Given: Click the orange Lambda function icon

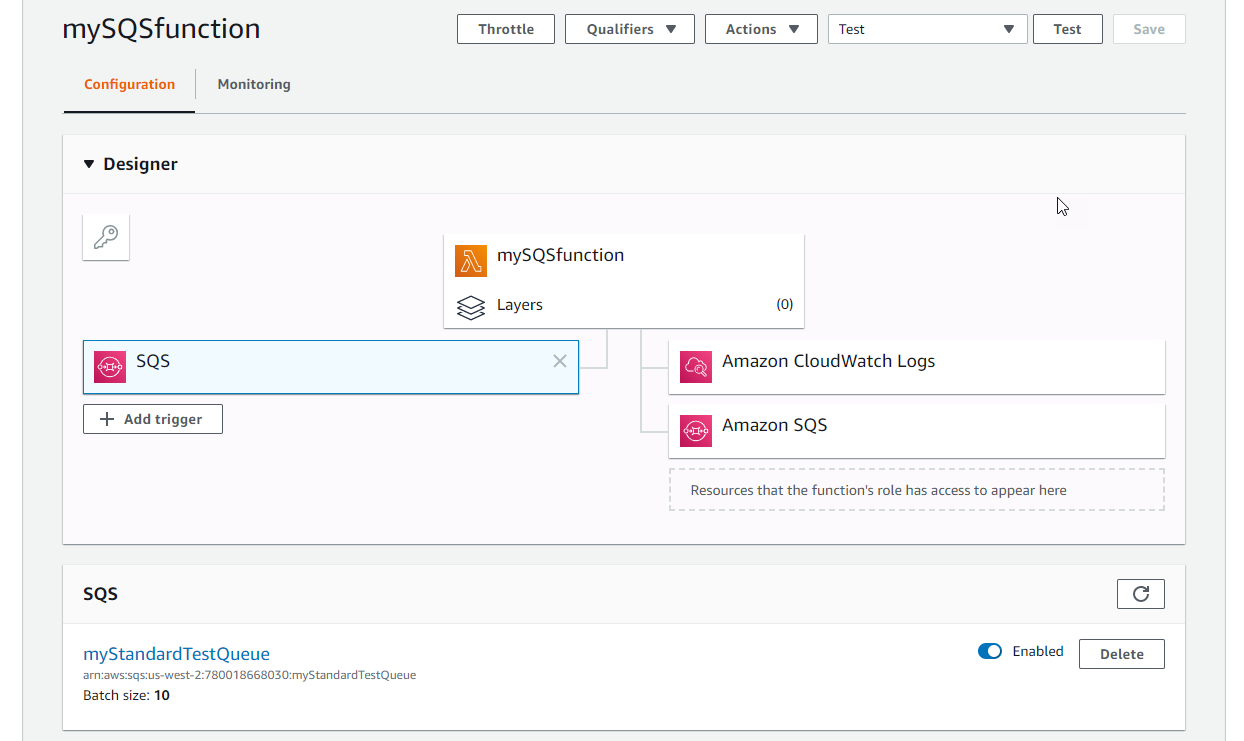Looking at the screenshot, I should pyautogui.click(x=470, y=260).
